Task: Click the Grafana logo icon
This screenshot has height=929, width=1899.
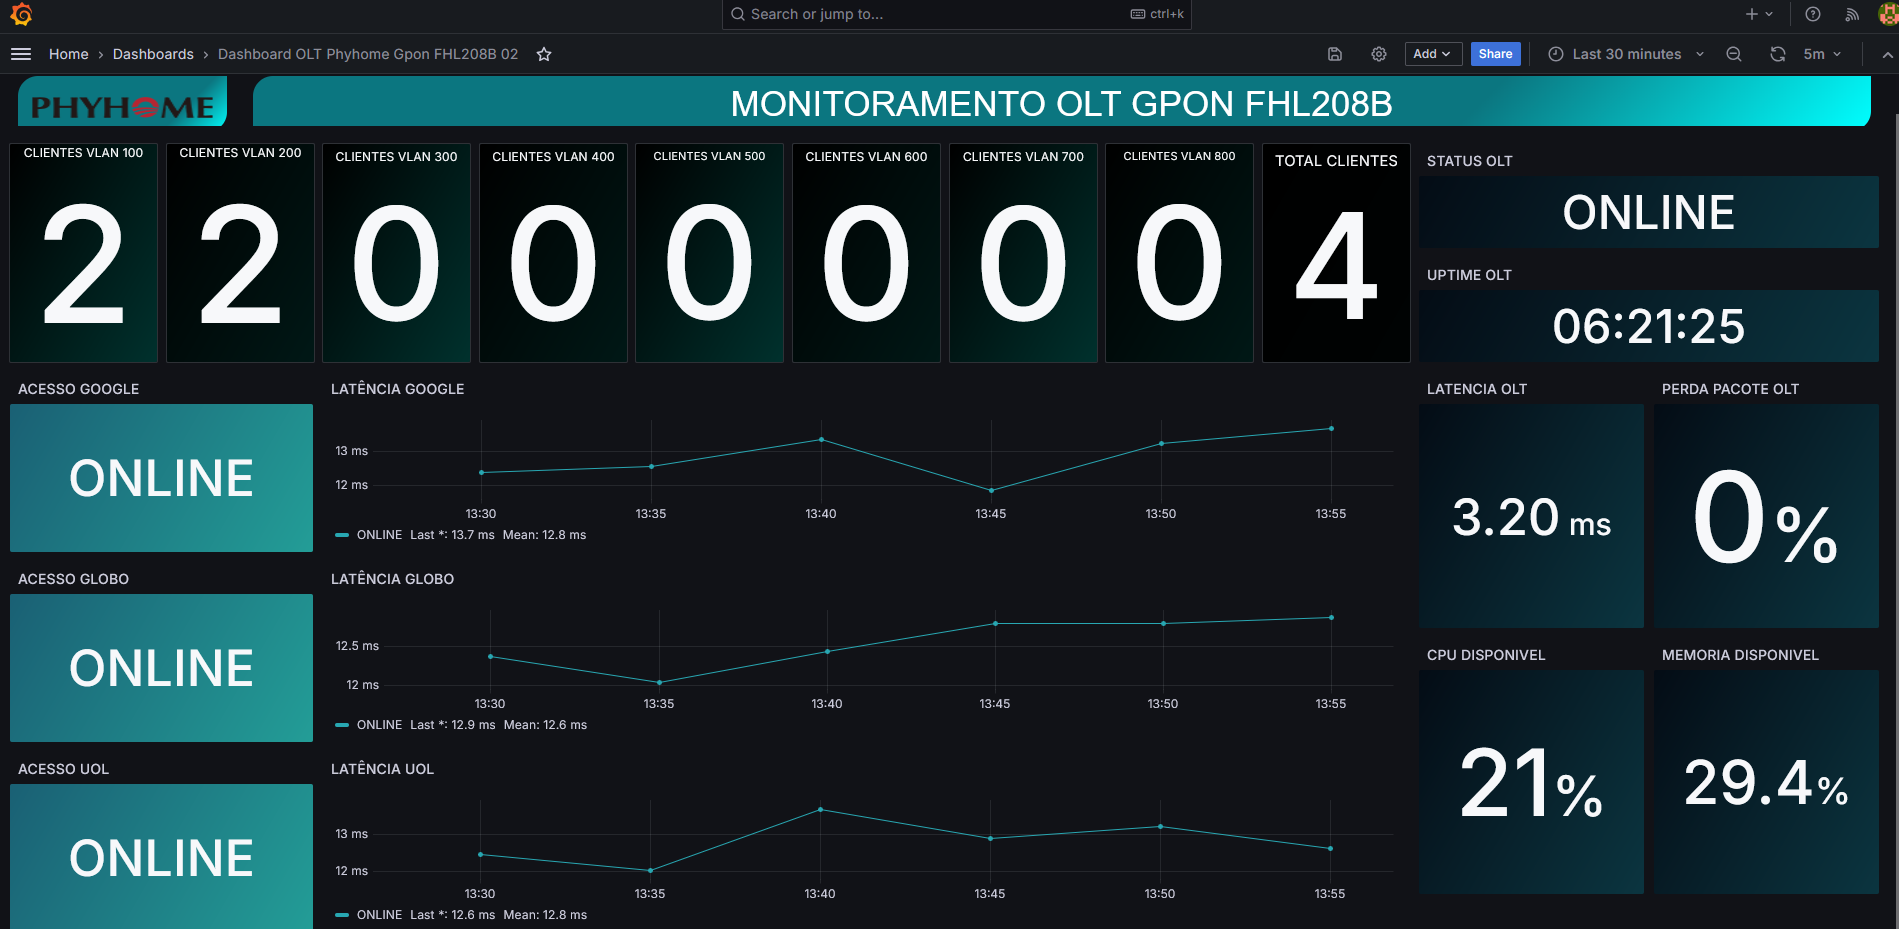Action: pos(21,14)
